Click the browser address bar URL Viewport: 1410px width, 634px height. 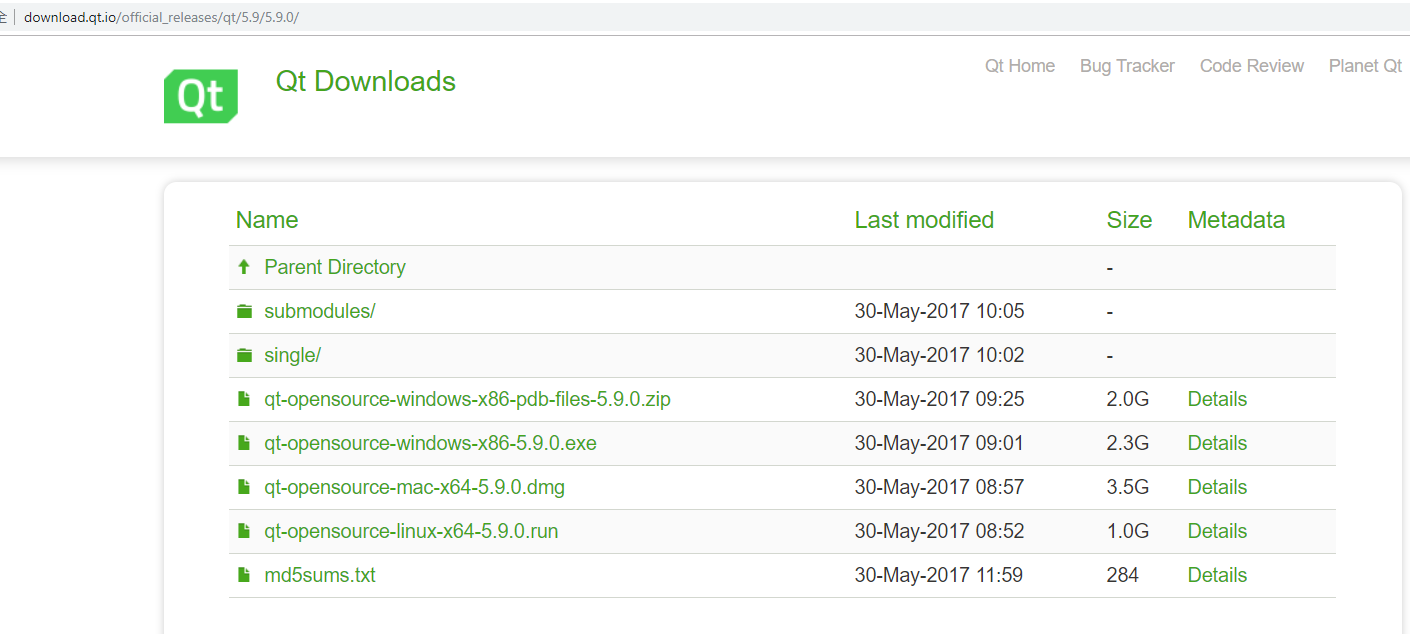(161, 18)
